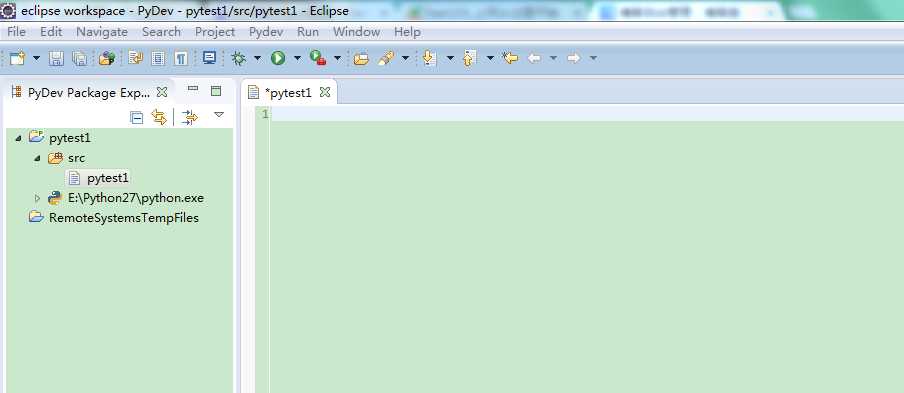Open the Run dropdown arrow

[x=297, y=58]
